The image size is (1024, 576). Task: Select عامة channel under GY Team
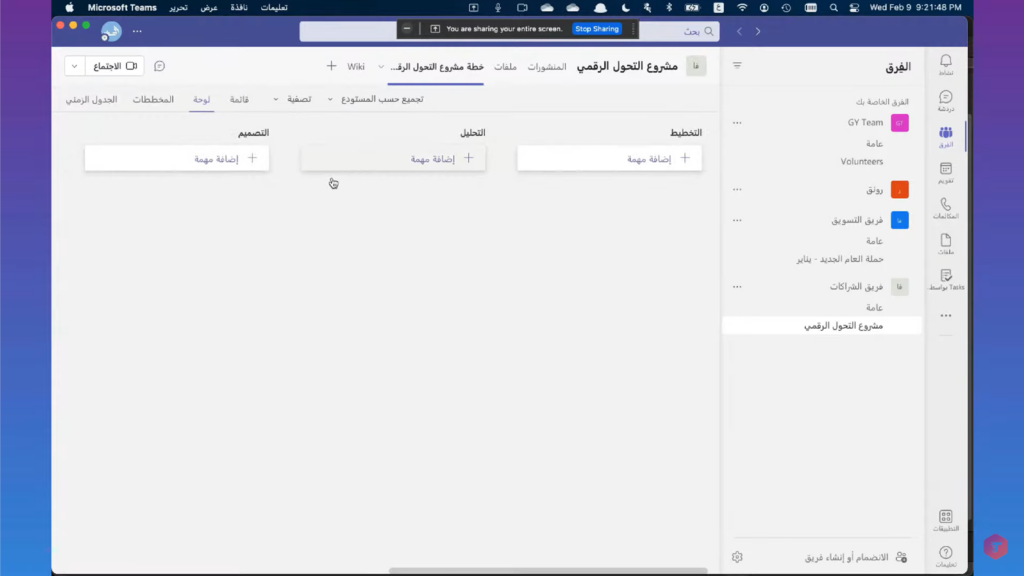[x=874, y=144]
